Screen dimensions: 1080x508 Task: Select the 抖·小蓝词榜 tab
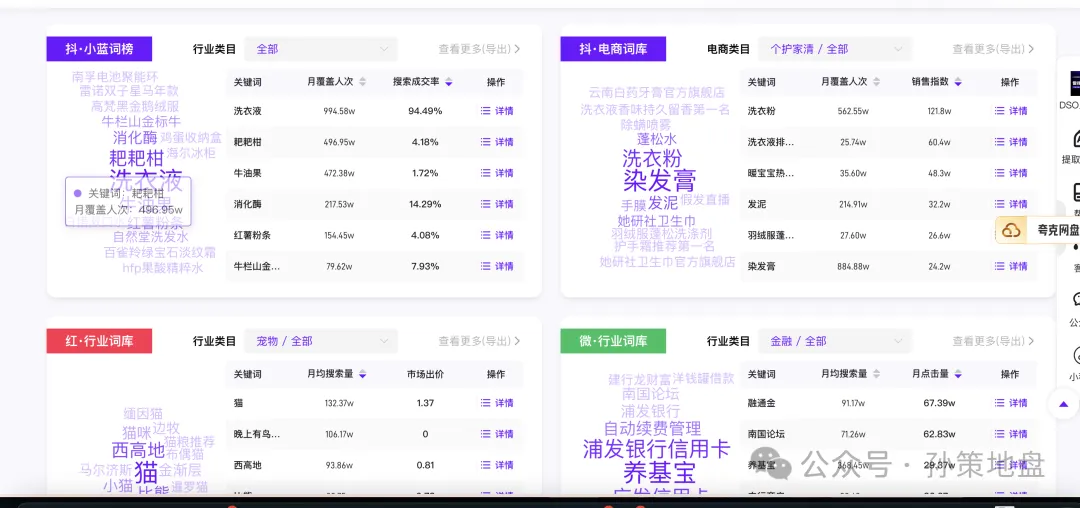click(99, 49)
